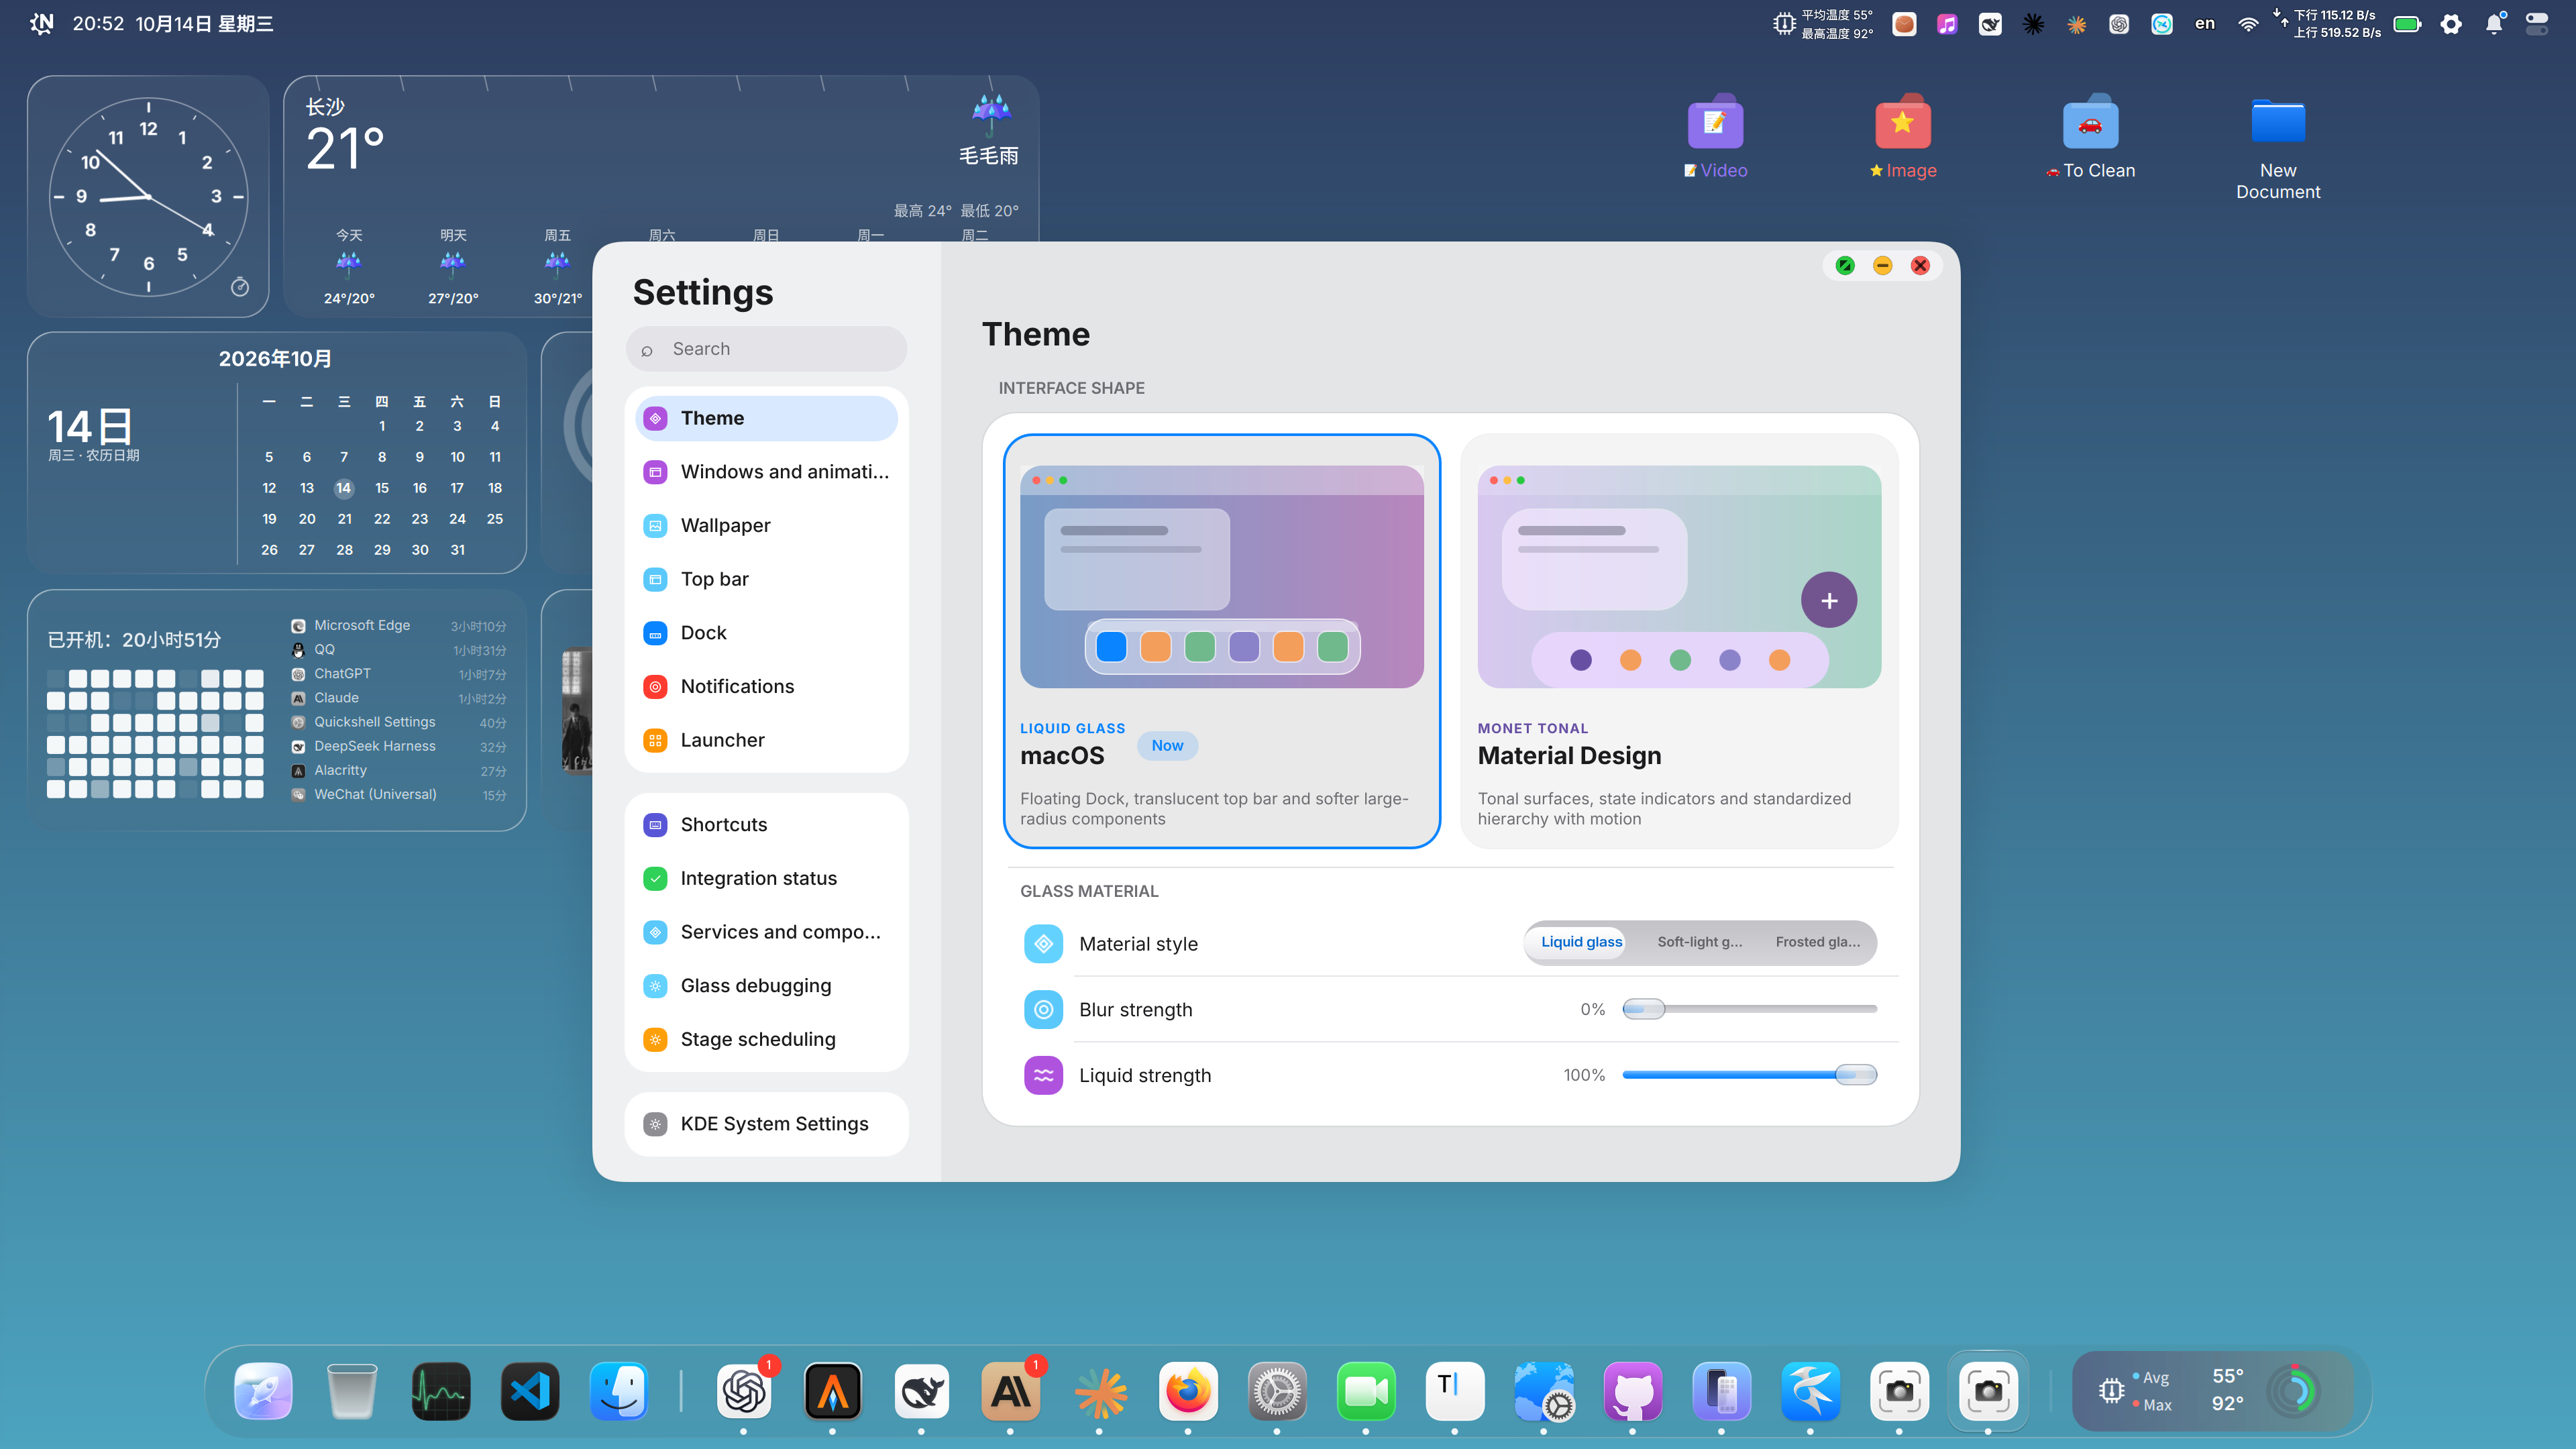Open the Wallpaper settings page
The image size is (2576, 1449).
coord(766,525)
